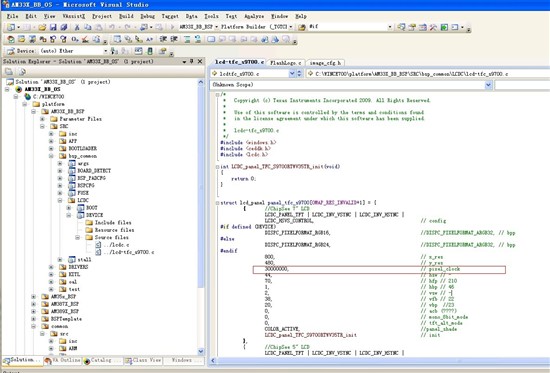Open the Target menu

click(170, 16)
